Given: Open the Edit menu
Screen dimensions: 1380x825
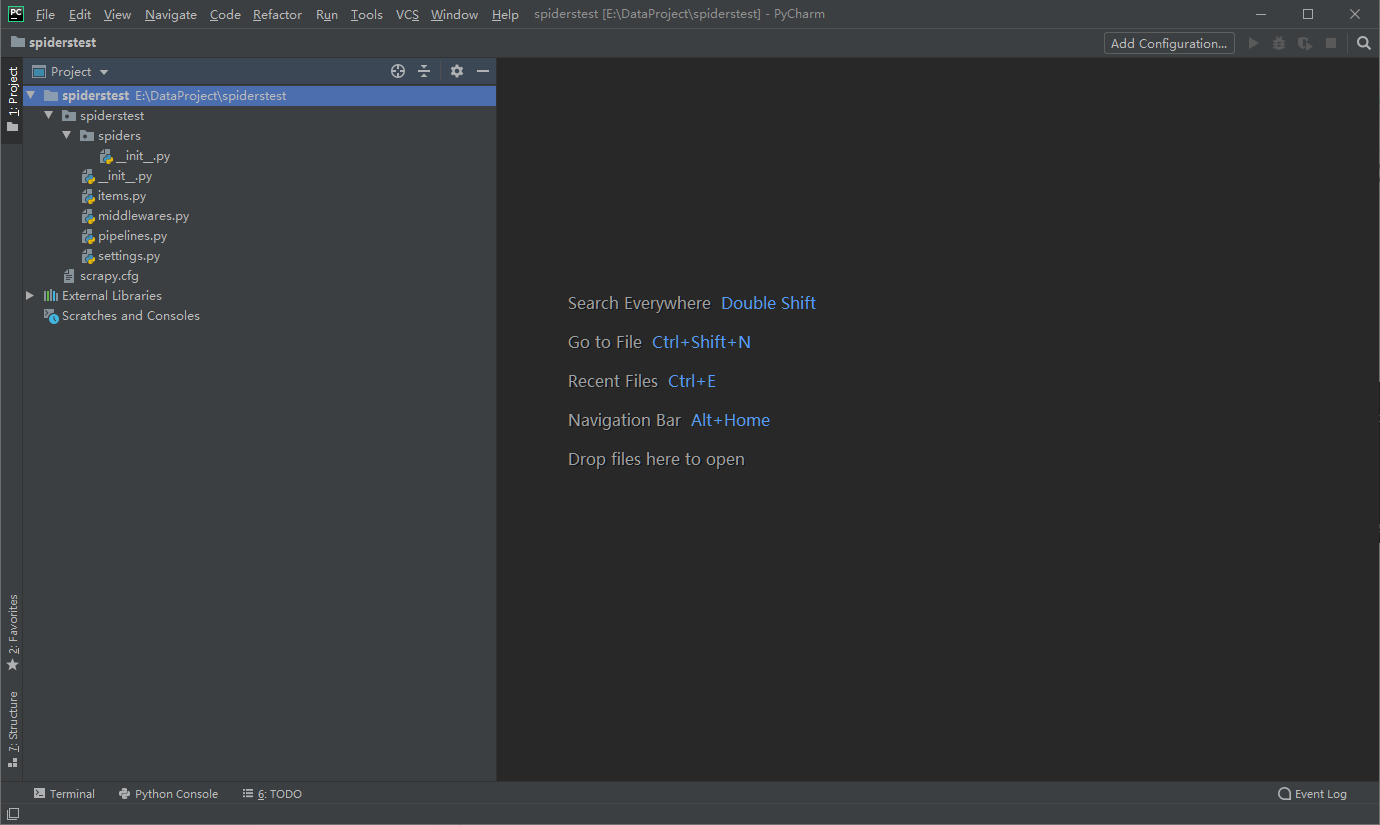Looking at the screenshot, I should [x=80, y=15].
